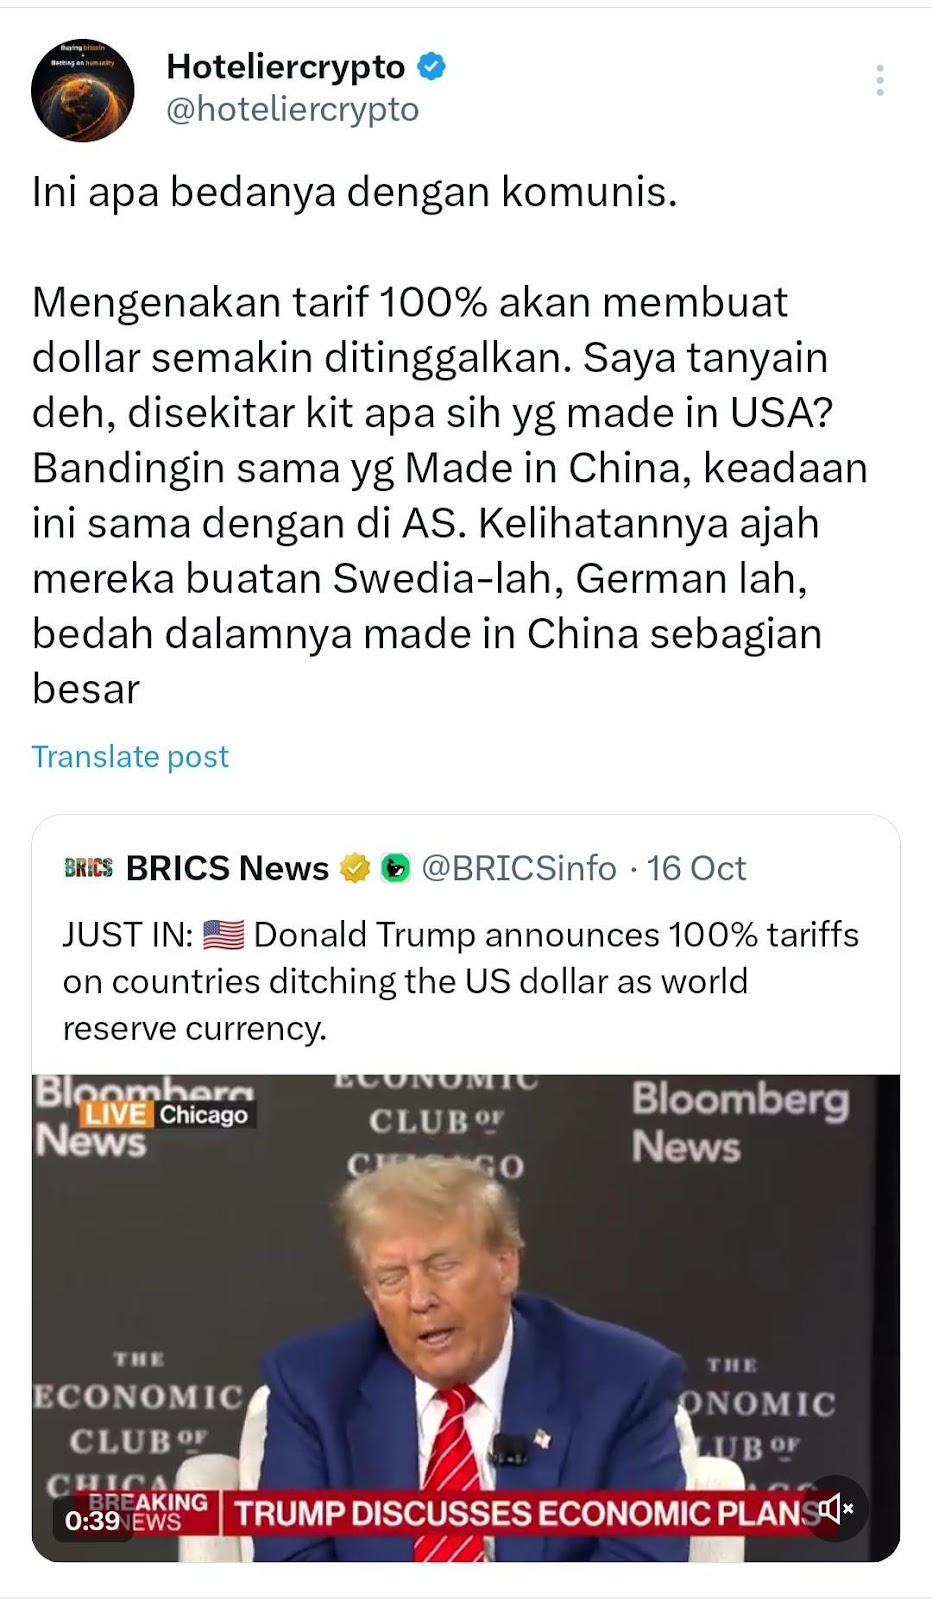Click the US flag emoji in quoted post
Screen dimensions: 932x1600
(x=223, y=935)
